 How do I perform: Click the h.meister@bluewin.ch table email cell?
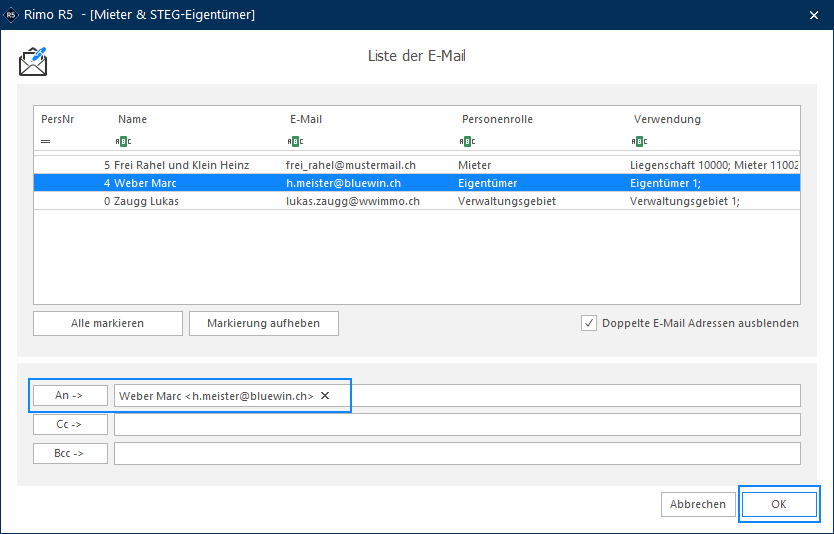click(x=343, y=183)
